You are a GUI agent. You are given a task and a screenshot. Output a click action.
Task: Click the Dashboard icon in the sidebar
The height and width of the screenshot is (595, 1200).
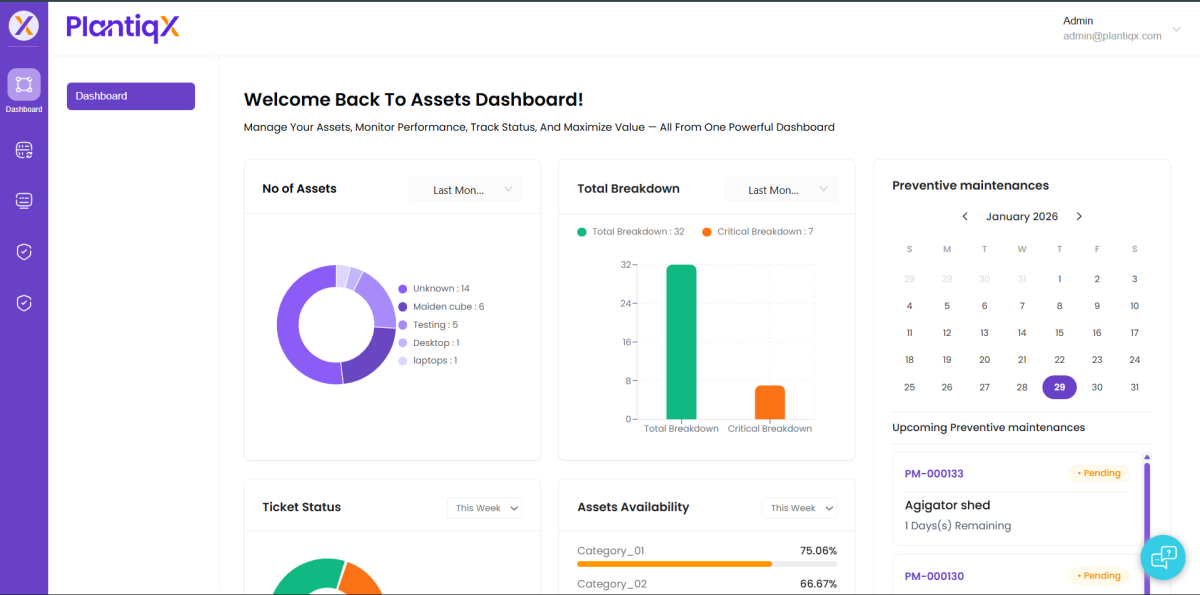point(24,85)
